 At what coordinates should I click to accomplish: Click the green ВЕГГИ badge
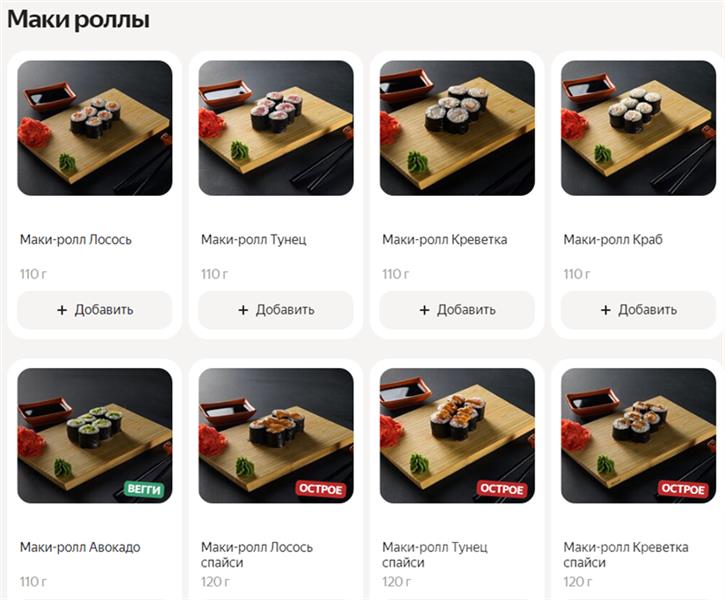[144, 489]
